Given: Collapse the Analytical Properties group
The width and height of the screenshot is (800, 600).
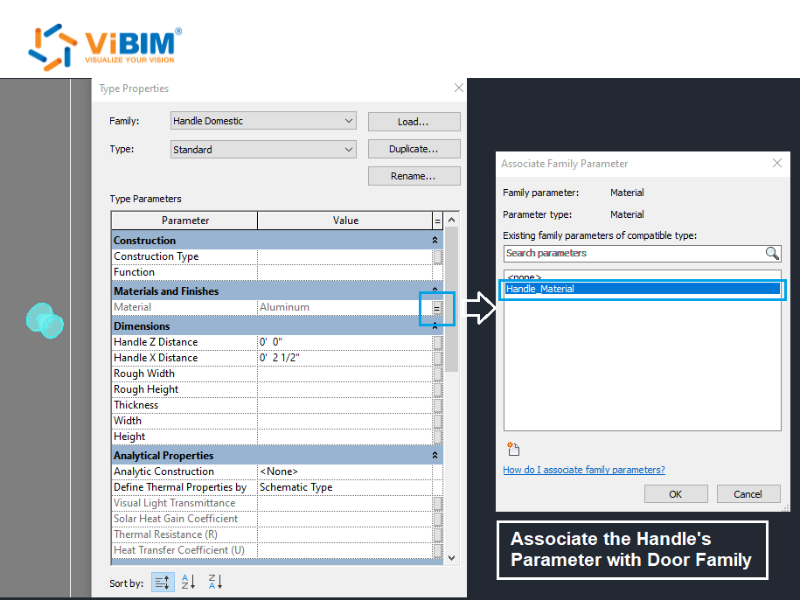Looking at the screenshot, I should [x=435, y=455].
